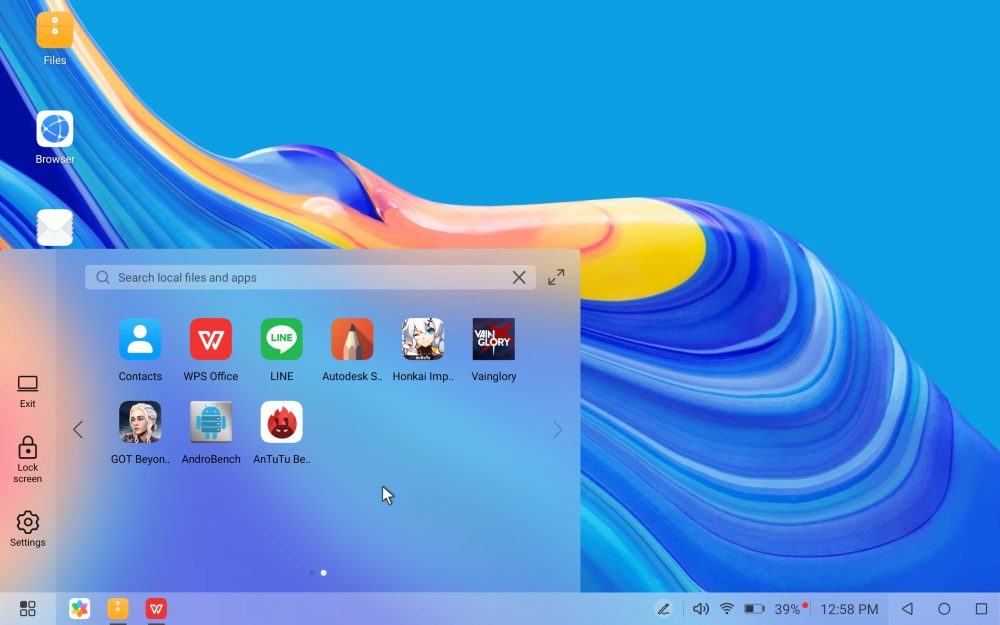
Task: Go to next app page arrow
Action: coord(557,430)
